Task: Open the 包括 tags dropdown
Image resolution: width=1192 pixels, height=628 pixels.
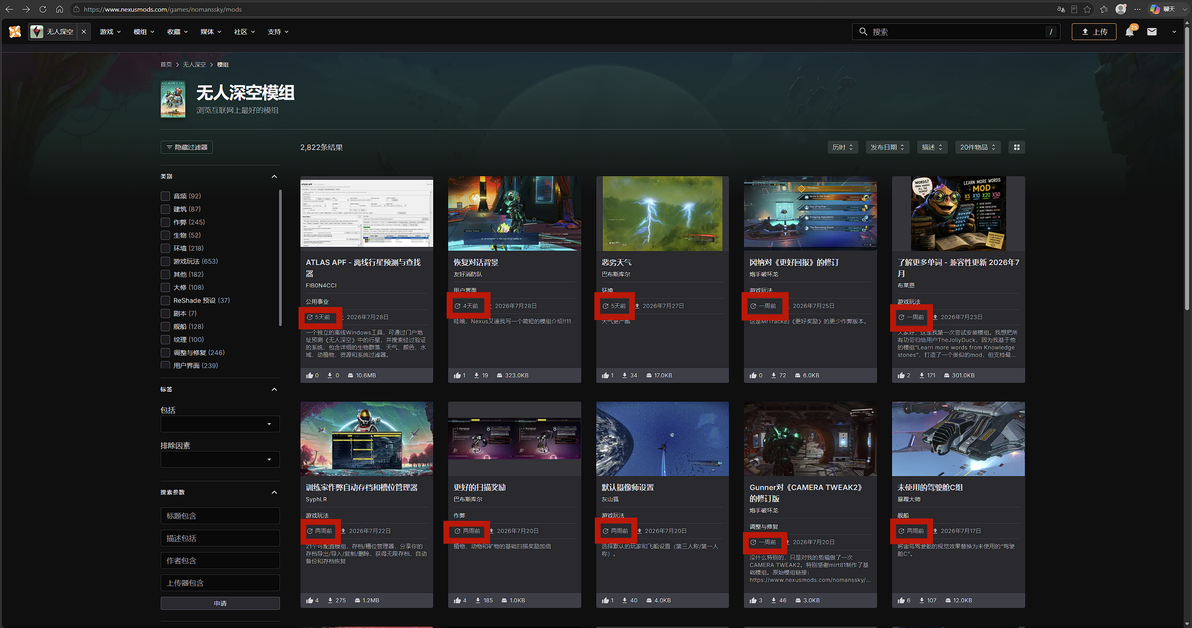Action: (x=220, y=423)
